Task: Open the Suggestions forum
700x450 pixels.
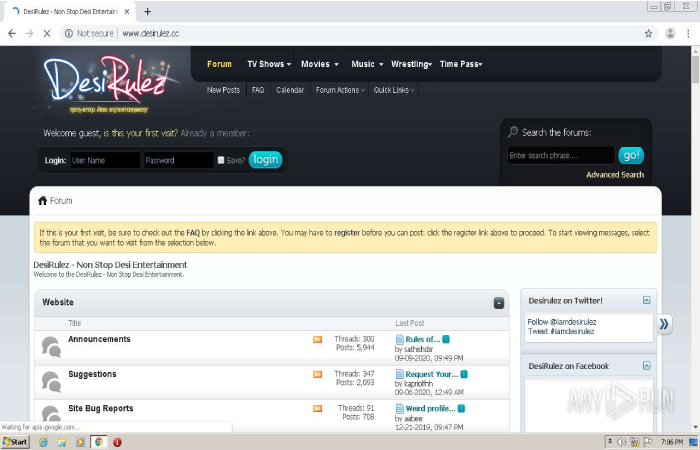Action: point(92,374)
